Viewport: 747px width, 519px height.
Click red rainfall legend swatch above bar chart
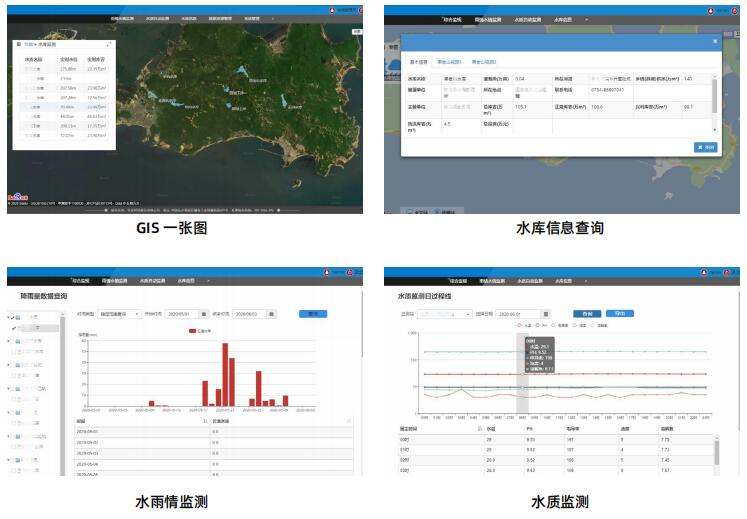[x=194, y=329]
